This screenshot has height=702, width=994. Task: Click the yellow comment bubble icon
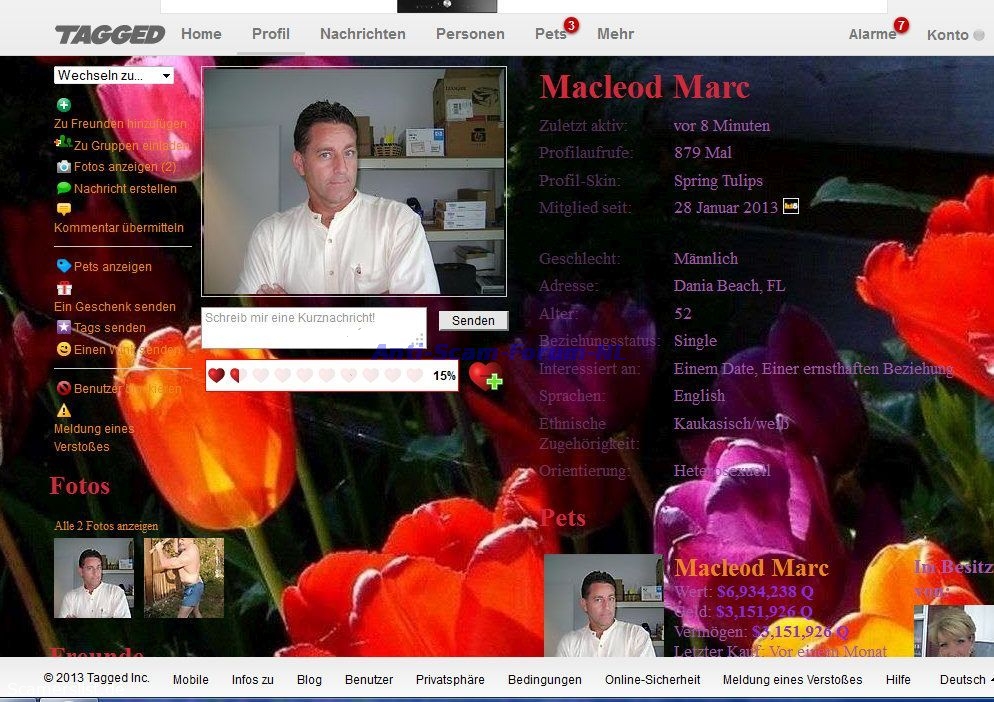[x=64, y=209]
